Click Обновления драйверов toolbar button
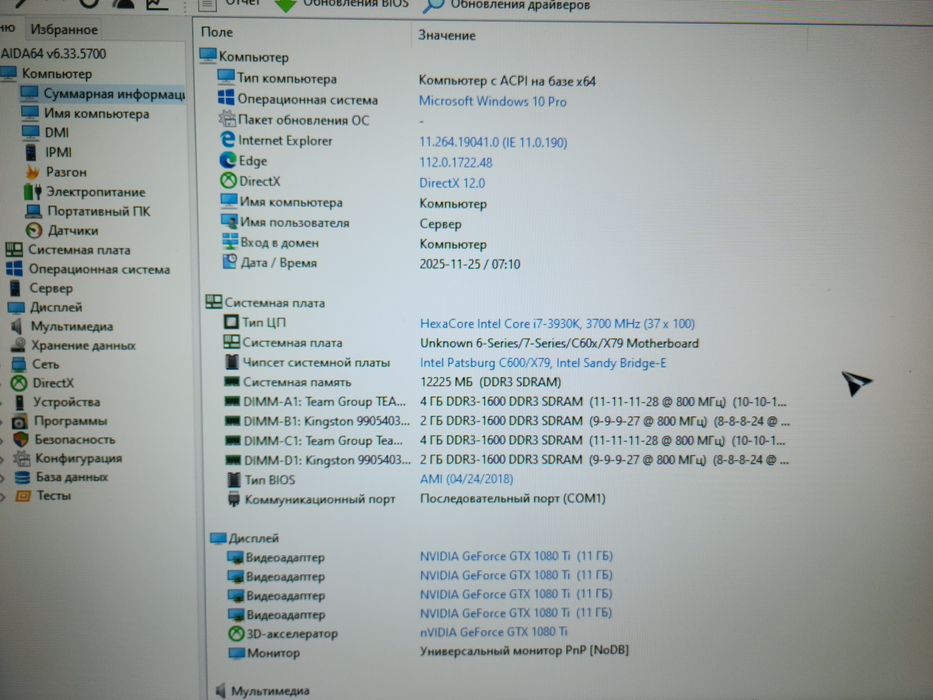This screenshot has height=700, width=933. tap(507, 5)
